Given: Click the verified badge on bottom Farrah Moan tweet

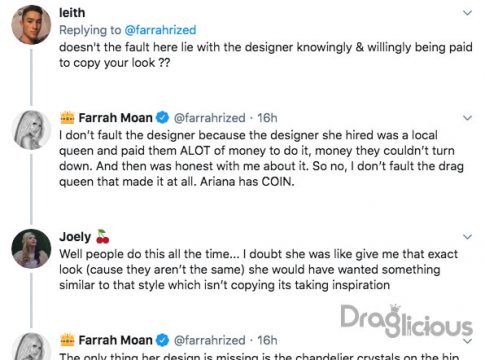Looking at the screenshot, I should tap(162, 340).
